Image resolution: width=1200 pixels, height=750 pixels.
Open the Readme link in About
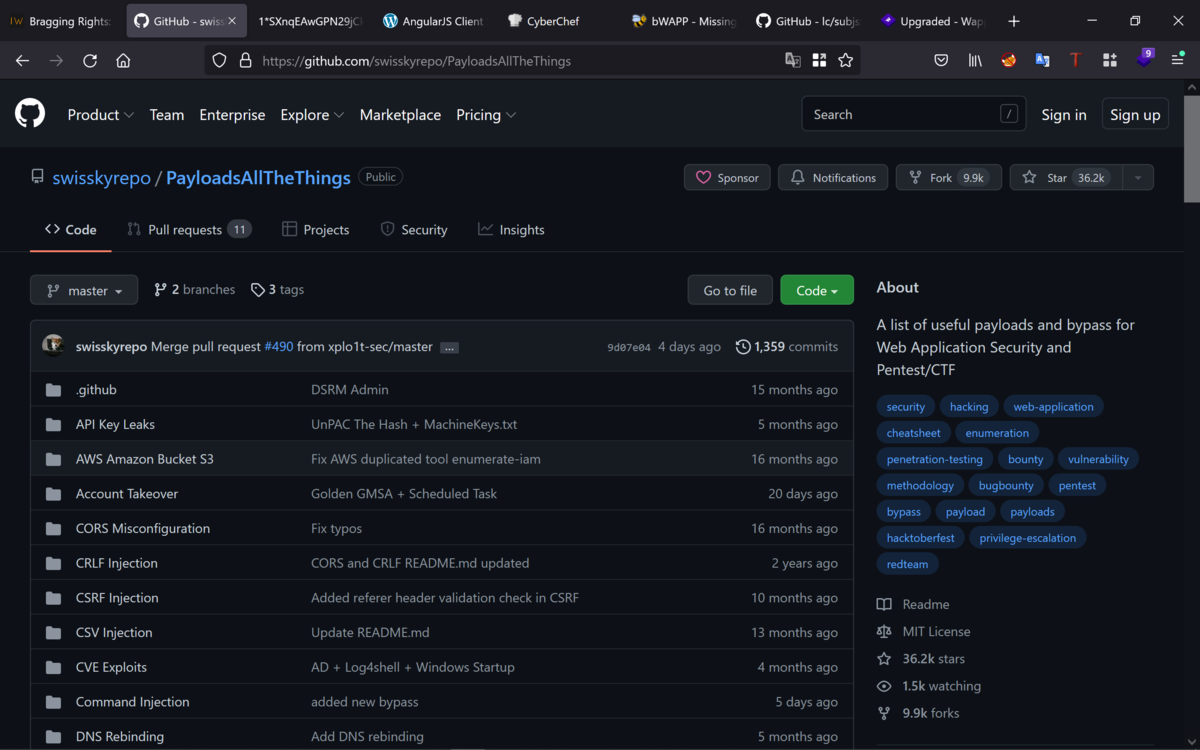click(x=913, y=604)
